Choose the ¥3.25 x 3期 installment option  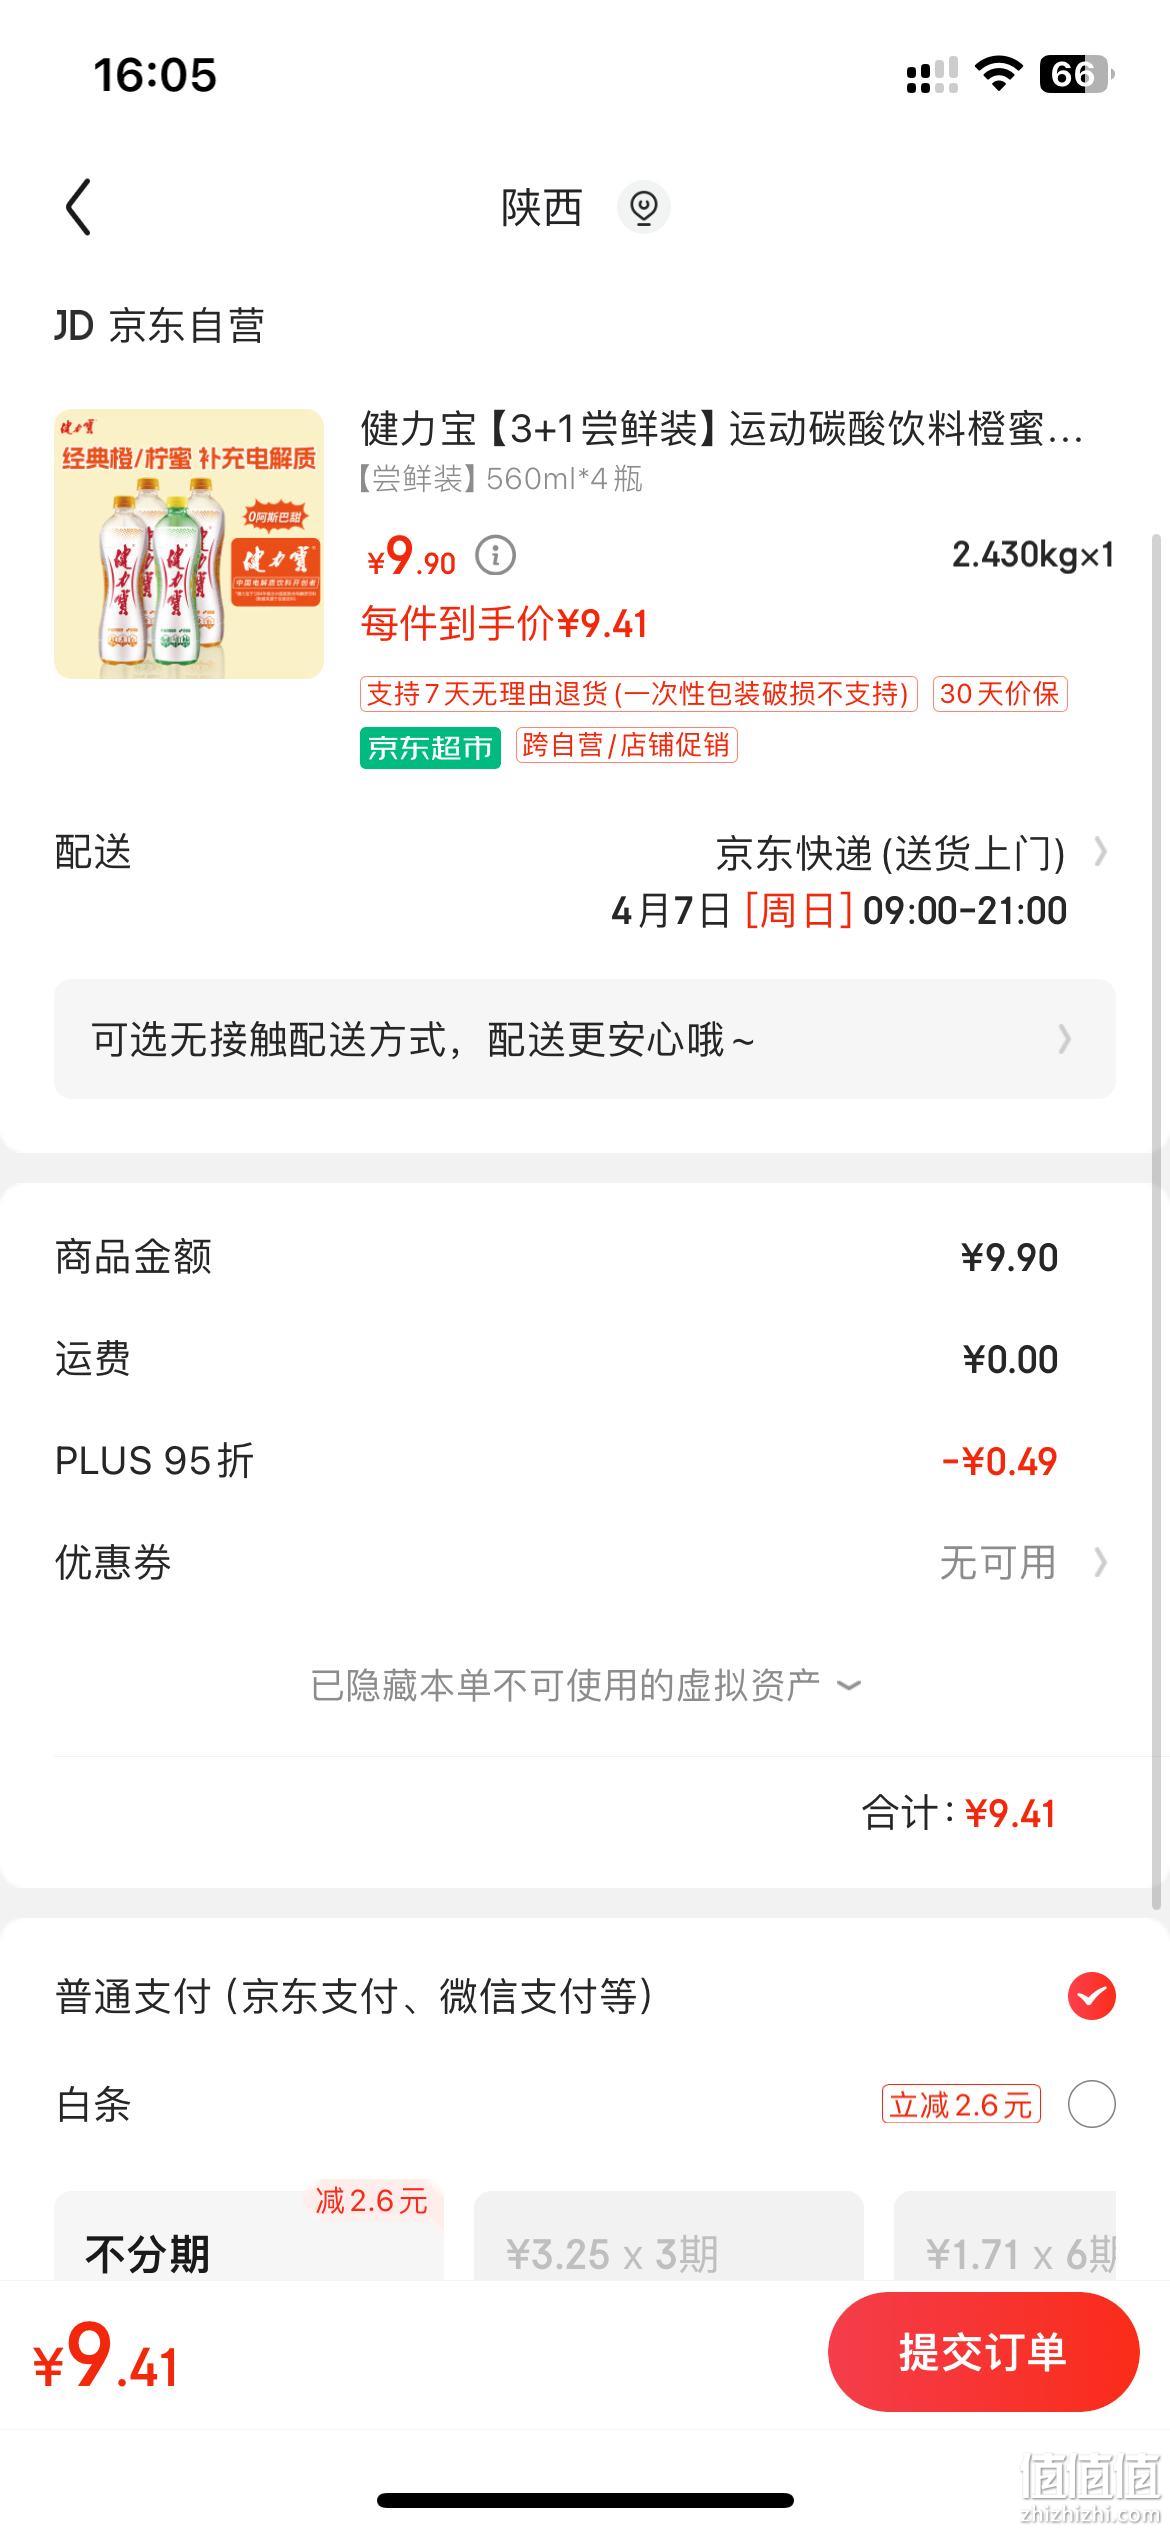point(668,2239)
